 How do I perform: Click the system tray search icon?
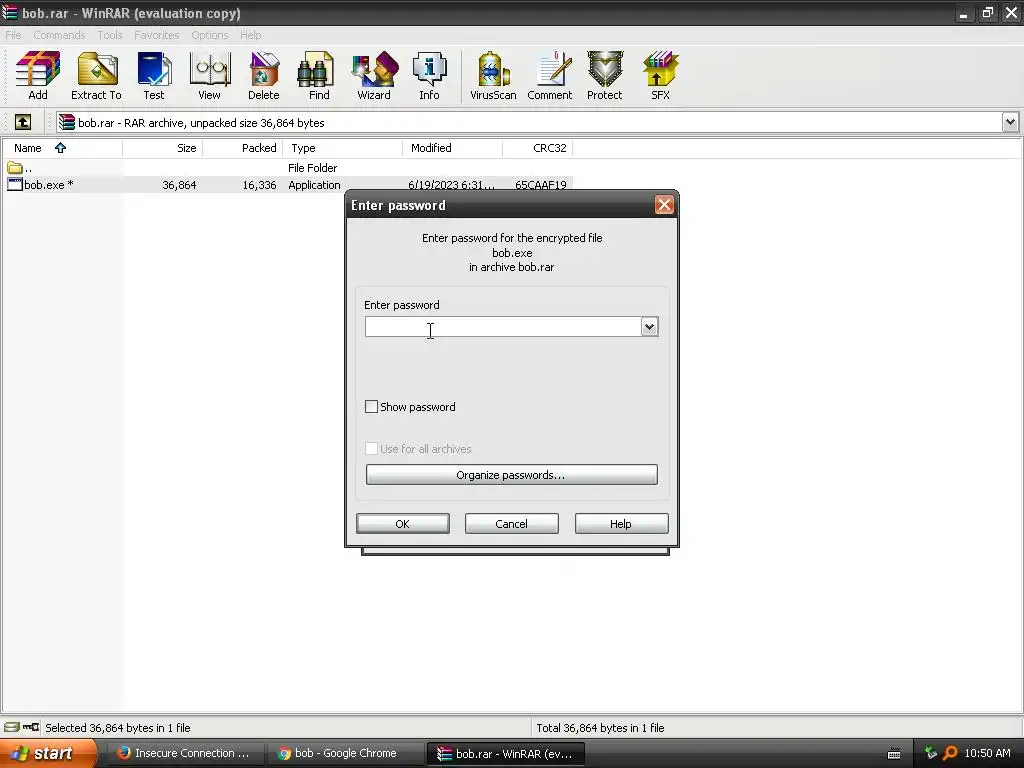click(x=950, y=753)
